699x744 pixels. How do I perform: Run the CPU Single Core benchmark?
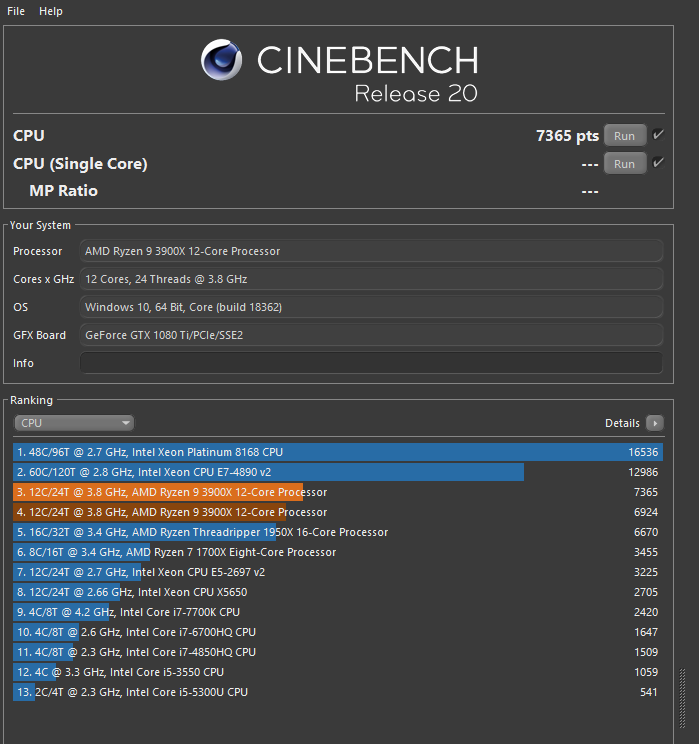click(x=624, y=164)
